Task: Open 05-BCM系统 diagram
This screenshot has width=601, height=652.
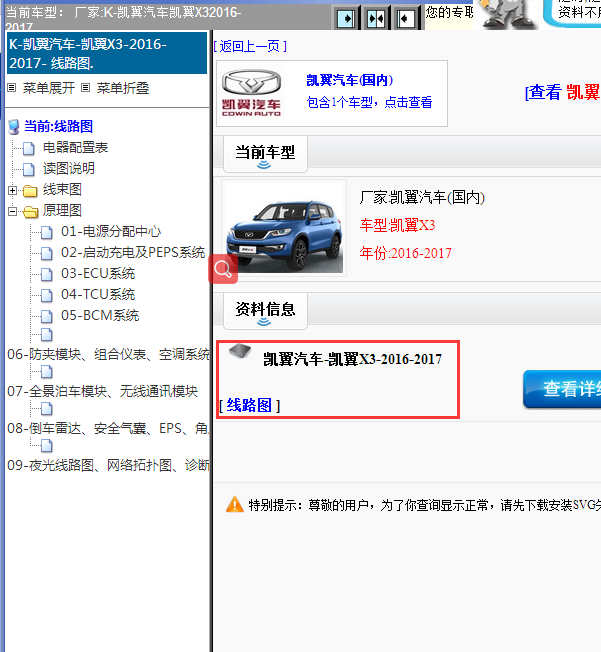Action: 100,316
